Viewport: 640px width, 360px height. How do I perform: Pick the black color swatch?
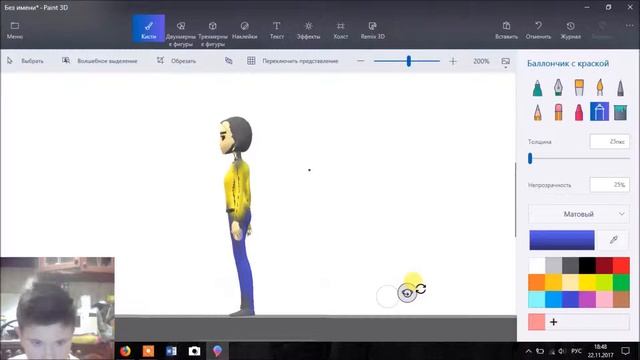tap(587, 266)
